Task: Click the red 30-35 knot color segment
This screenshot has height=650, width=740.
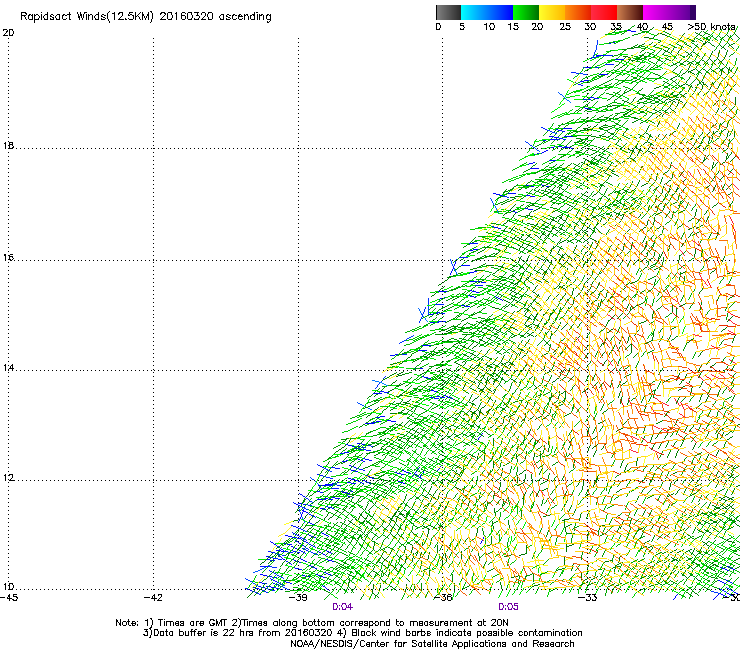Action: tap(604, 12)
